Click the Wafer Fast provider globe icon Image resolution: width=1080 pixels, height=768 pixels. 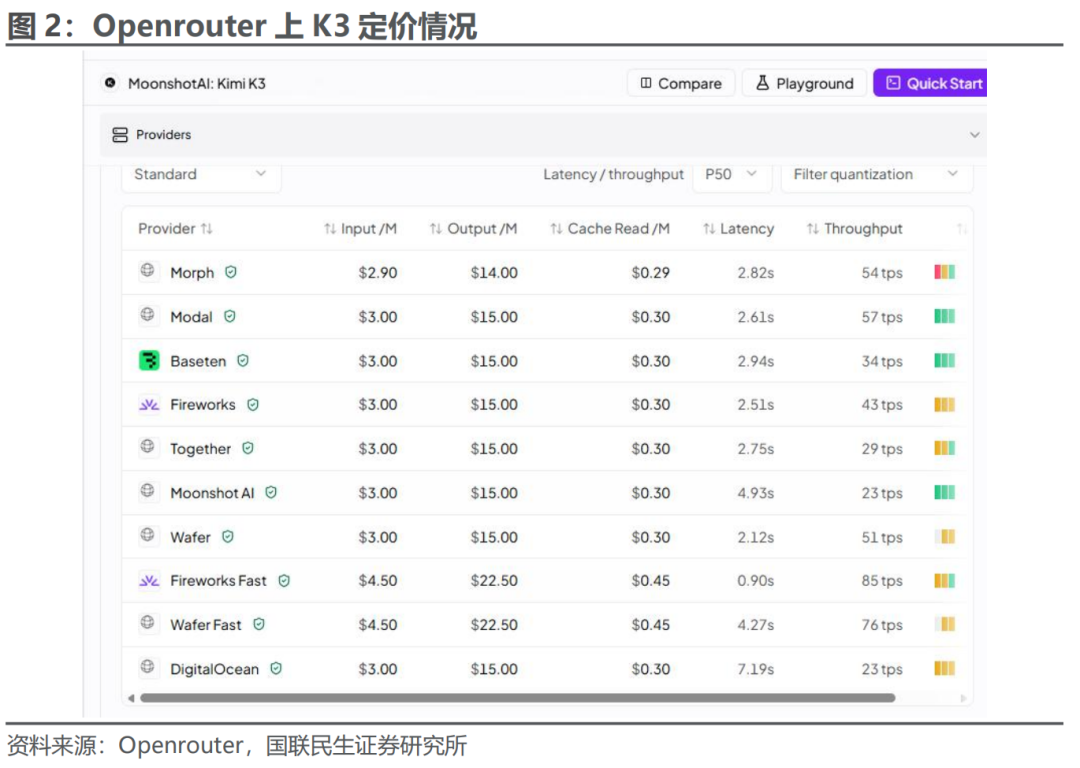coord(147,623)
